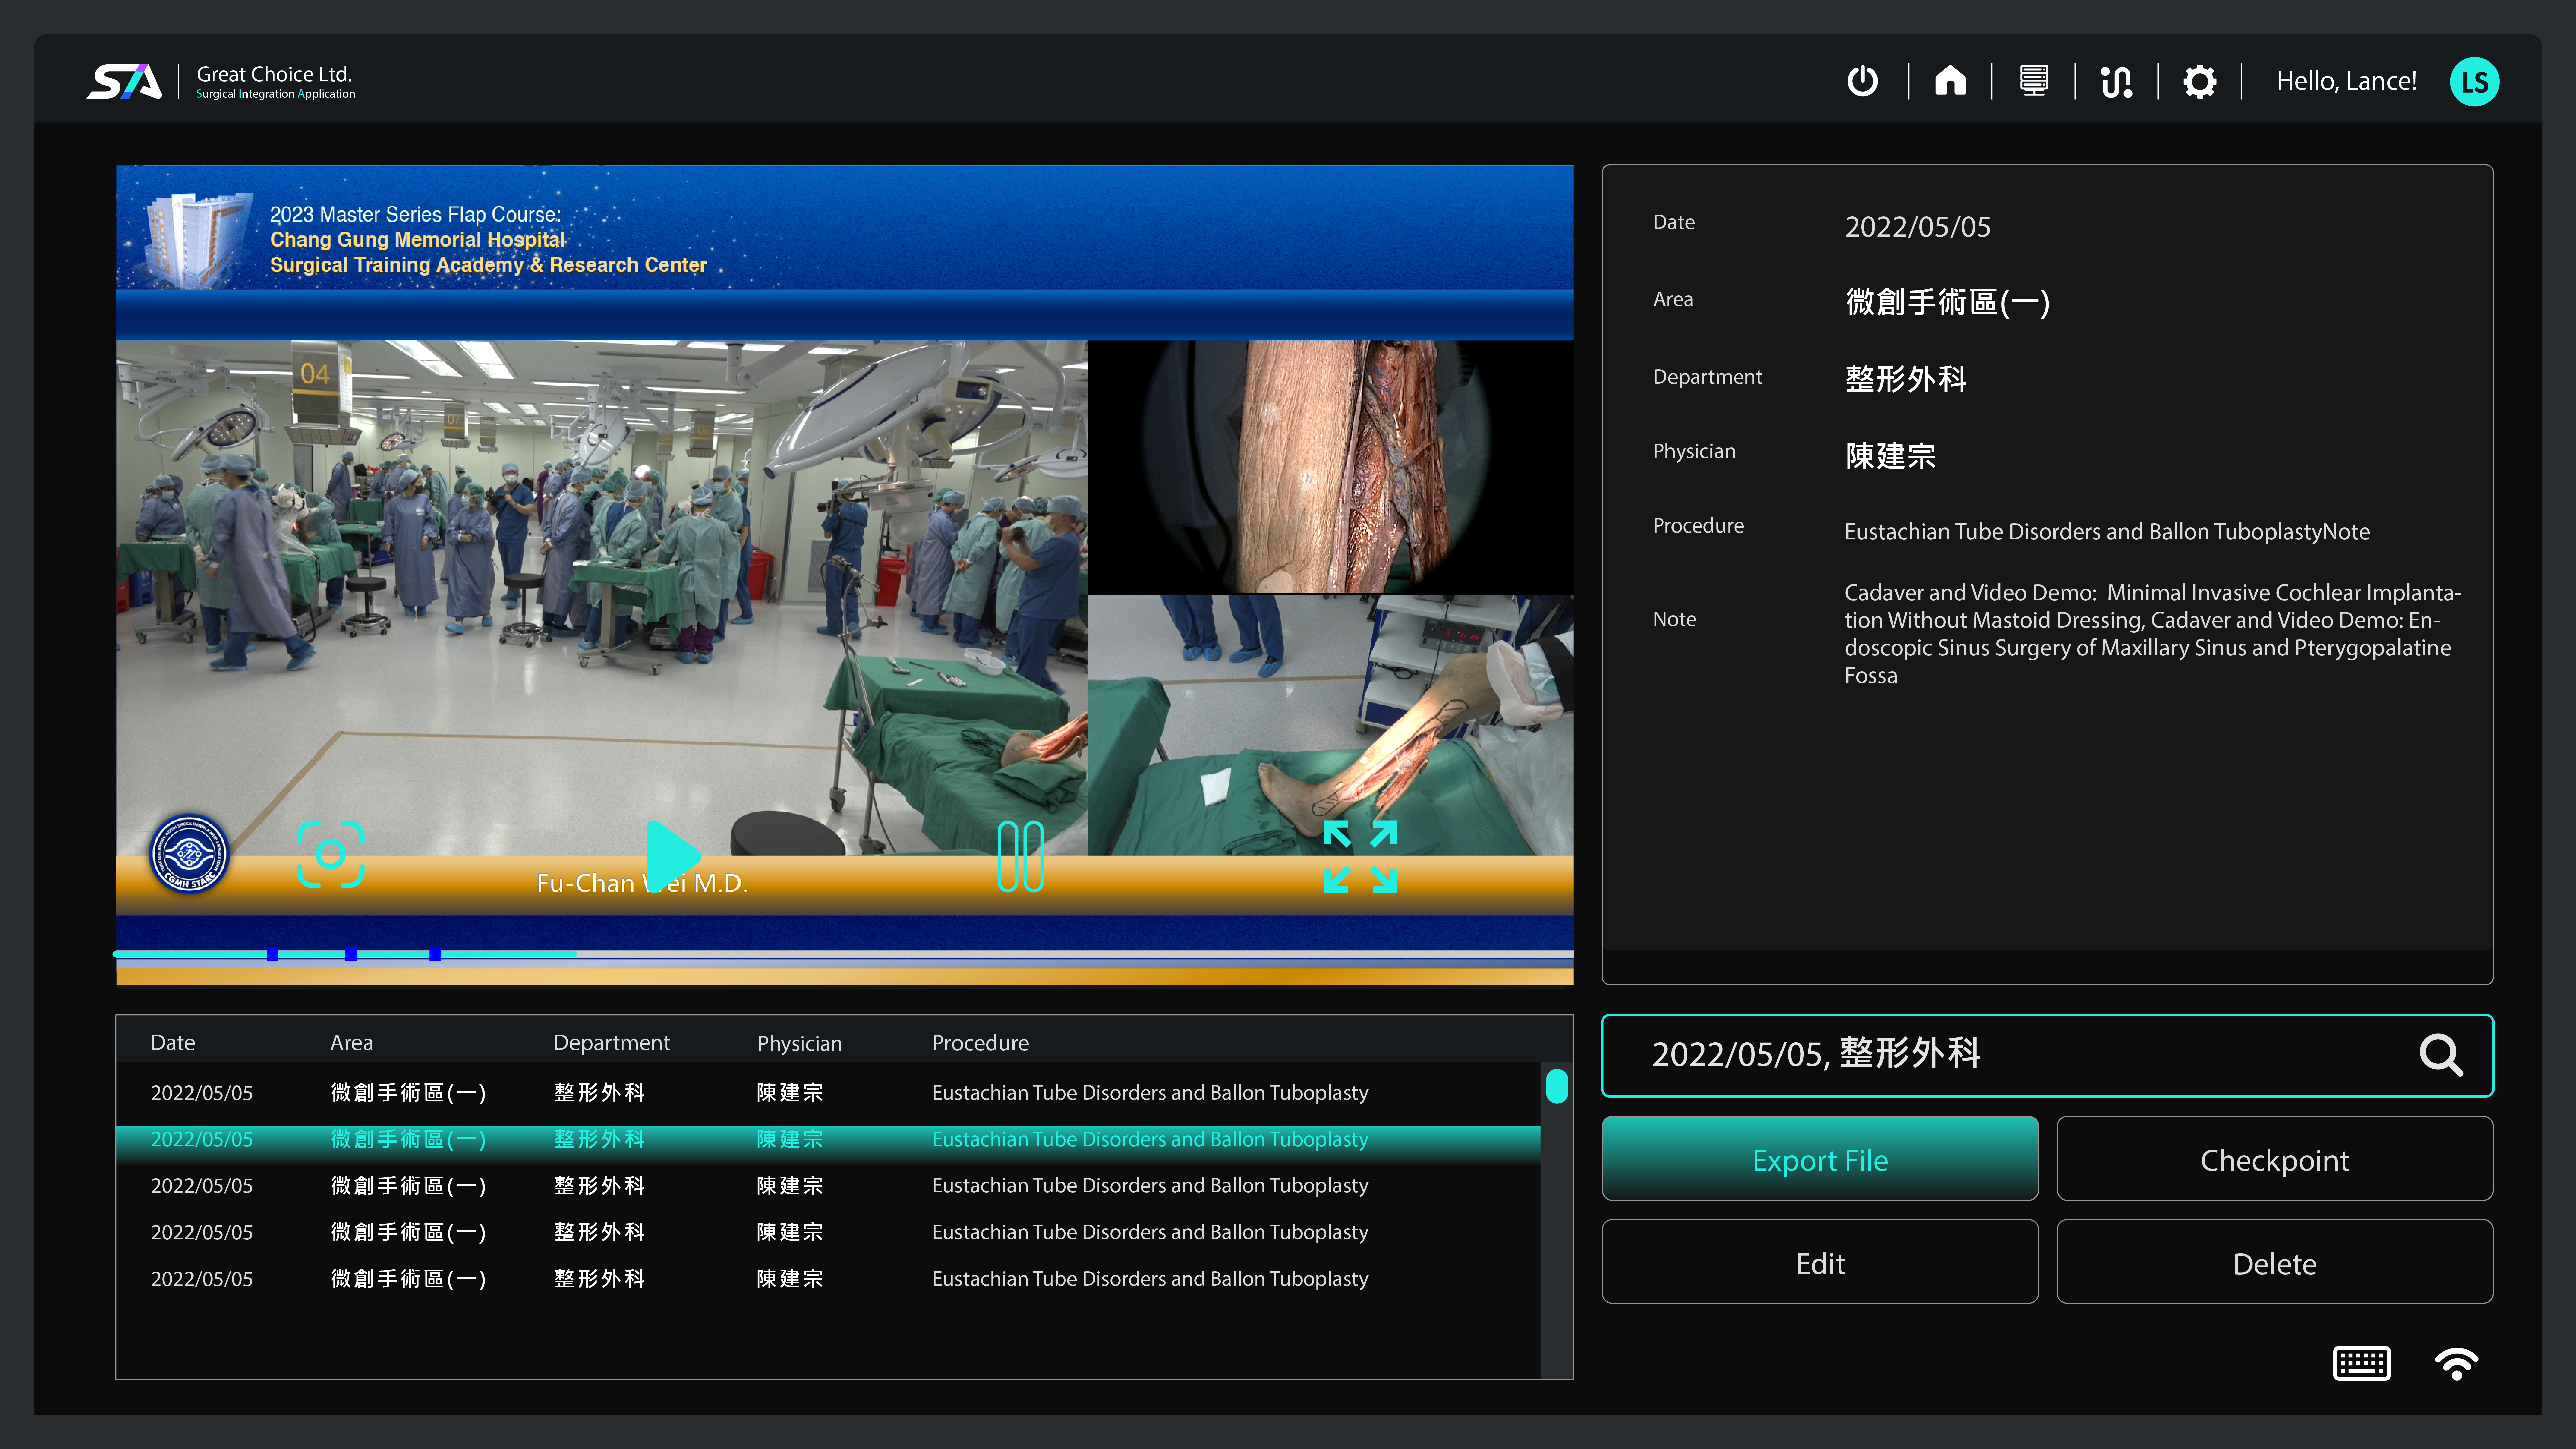Seek on the video progress bar
The height and width of the screenshot is (1449, 2576).
[x=843, y=954]
